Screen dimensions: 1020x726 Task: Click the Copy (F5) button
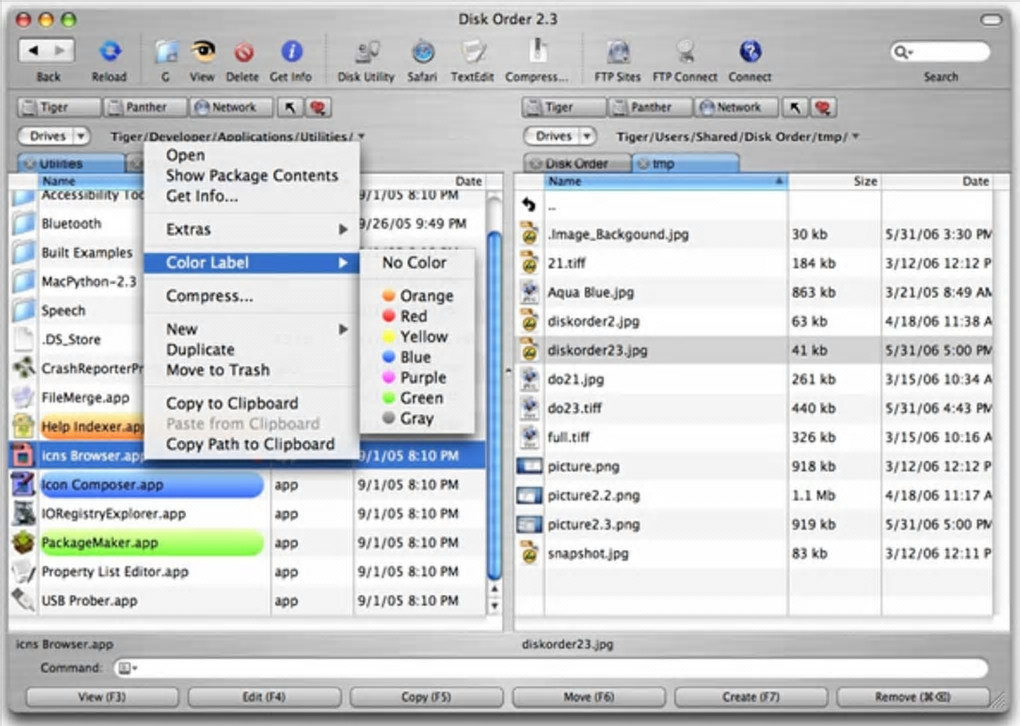[x=426, y=697]
